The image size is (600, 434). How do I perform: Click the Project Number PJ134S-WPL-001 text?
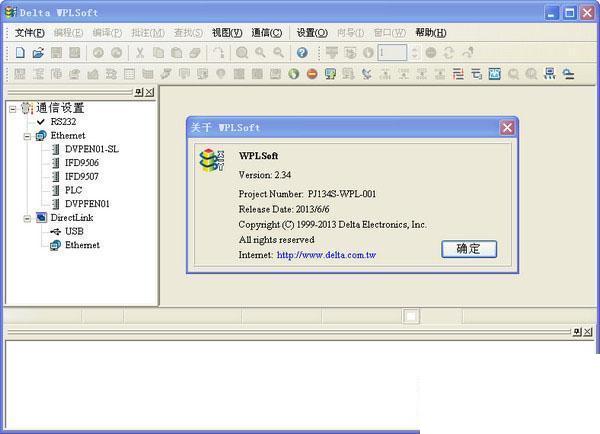point(307,194)
